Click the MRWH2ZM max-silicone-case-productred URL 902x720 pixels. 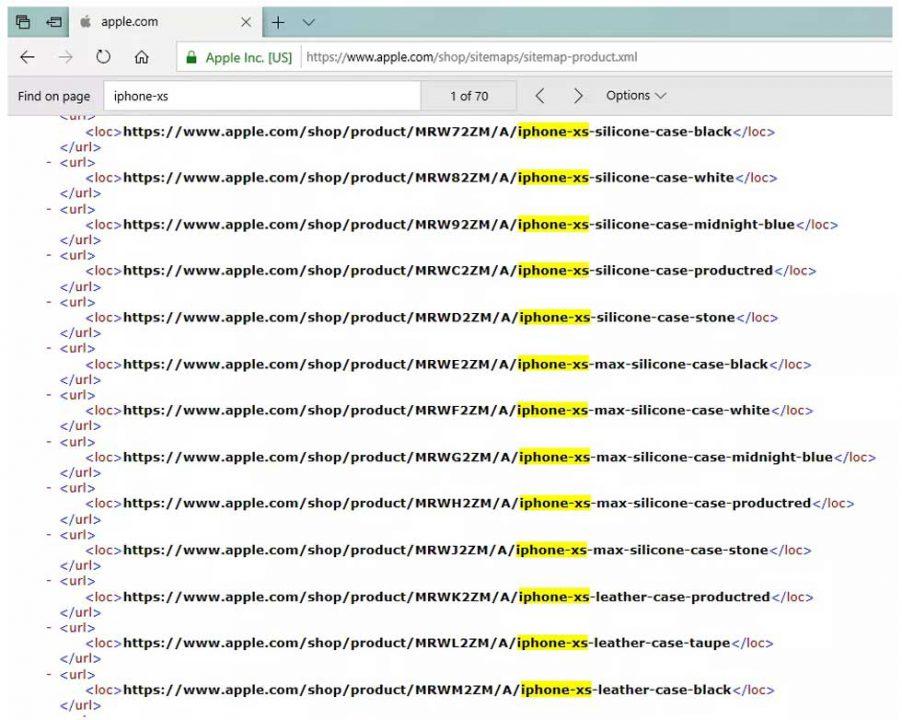pos(467,503)
